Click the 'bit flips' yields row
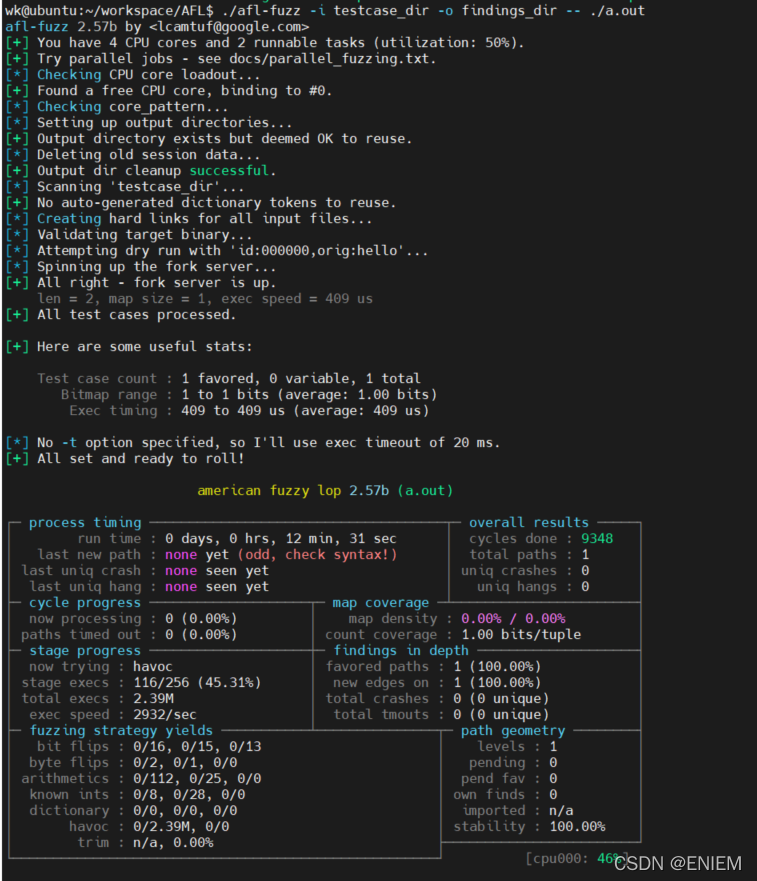The width and height of the screenshot is (757, 881). tap(149, 747)
